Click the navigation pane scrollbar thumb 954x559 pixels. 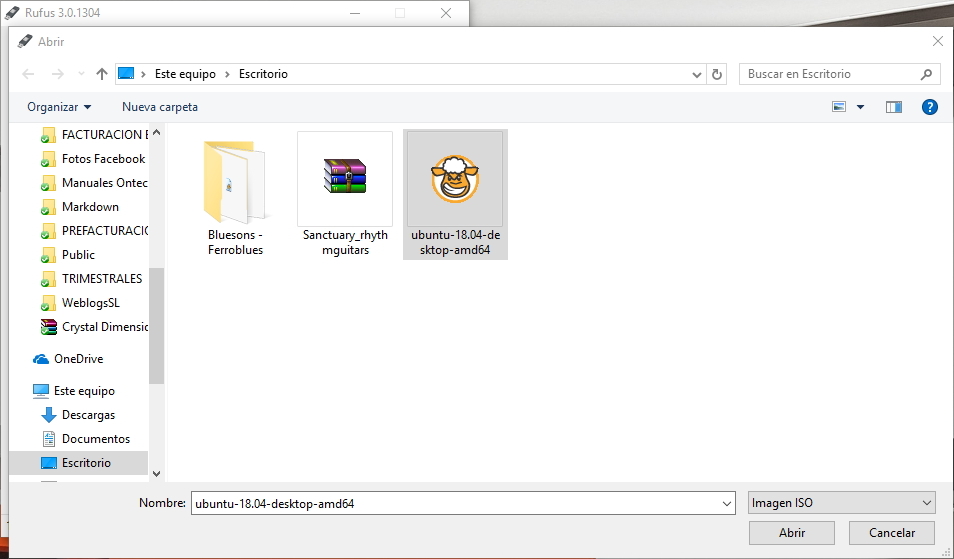tap(156, 325)
